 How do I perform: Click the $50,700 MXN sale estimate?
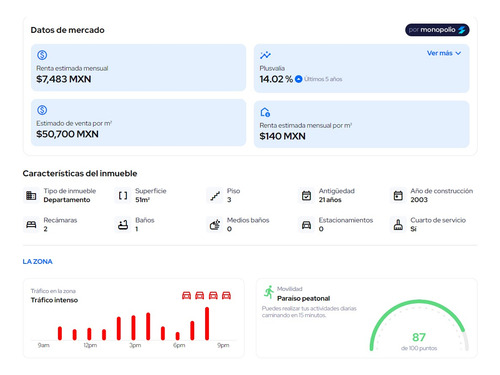67,134
